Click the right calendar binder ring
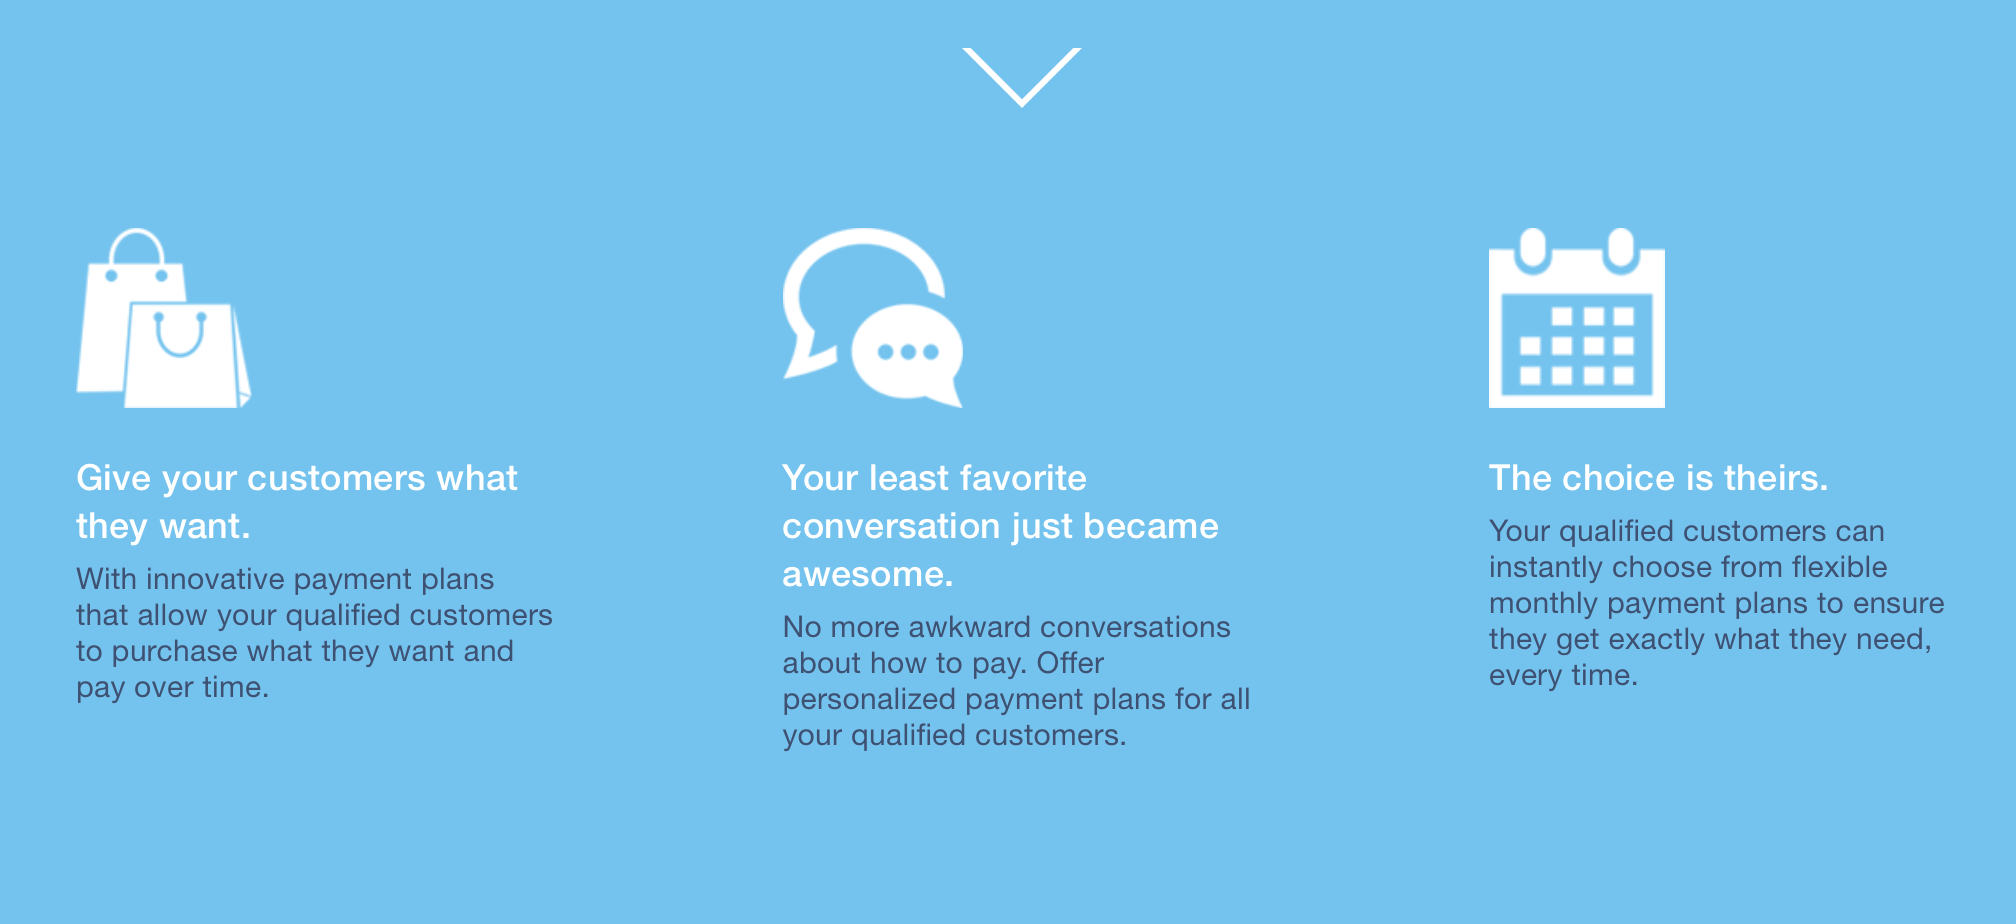This screenshot has width=2016, height=924. 1620,249
